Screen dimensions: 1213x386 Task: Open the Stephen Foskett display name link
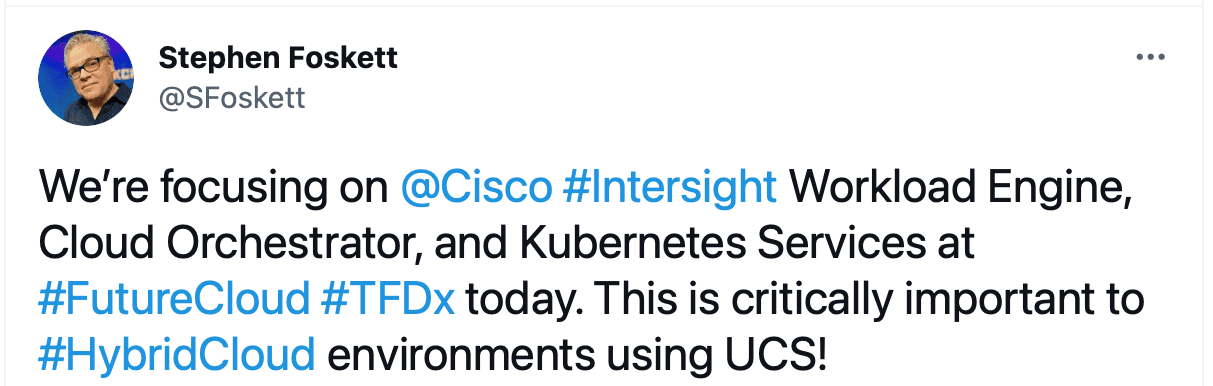coord(278,59)
